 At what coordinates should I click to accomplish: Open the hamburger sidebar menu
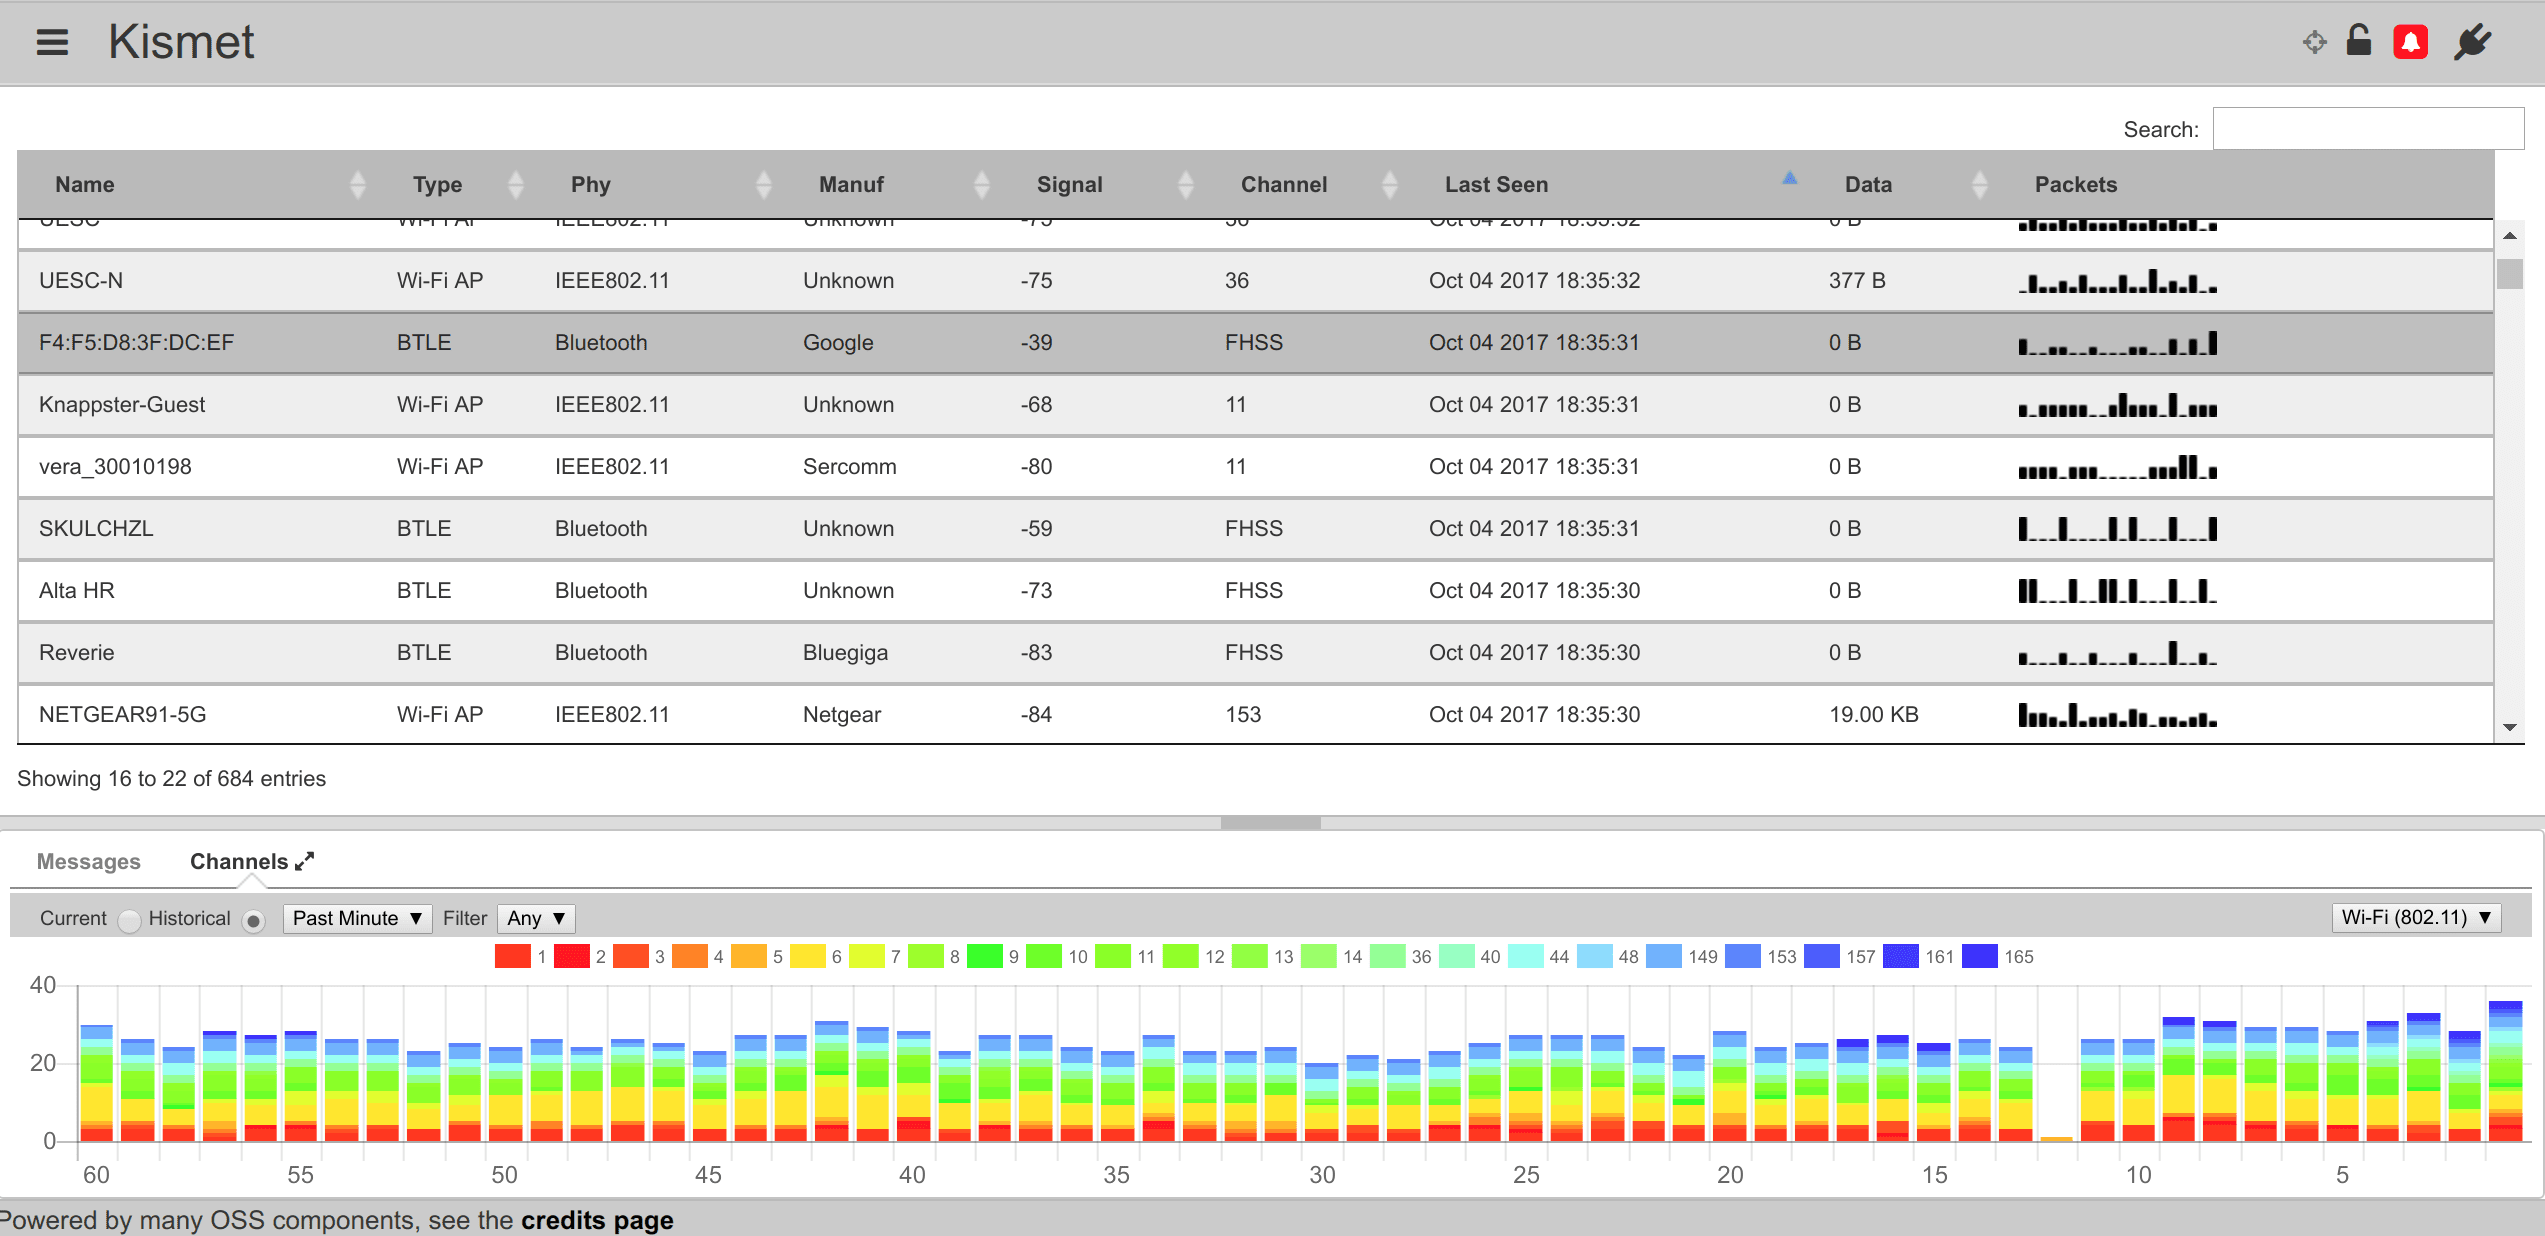(52, 42)
